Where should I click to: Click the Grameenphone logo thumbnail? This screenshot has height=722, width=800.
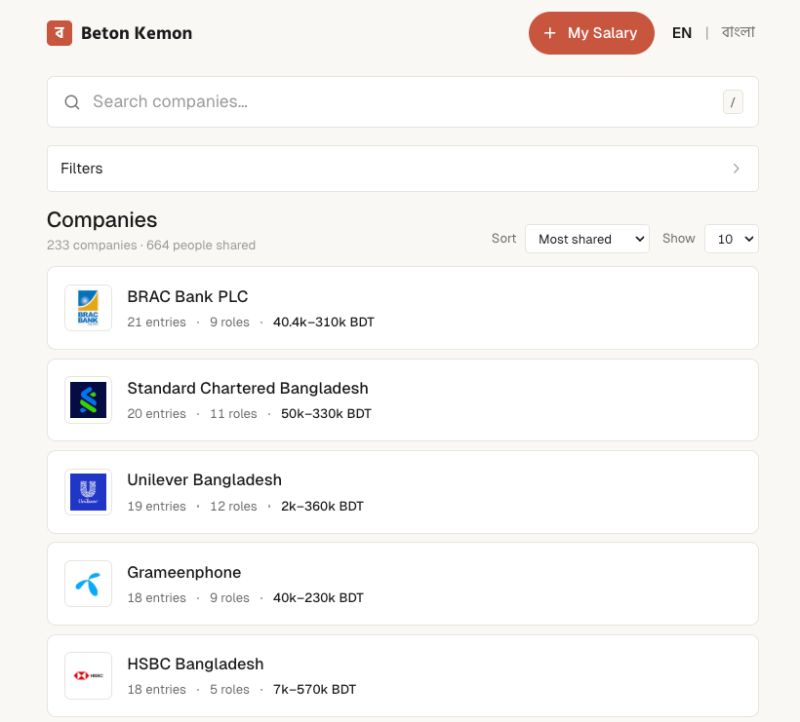pyautogui.click(x=88, y=584)
